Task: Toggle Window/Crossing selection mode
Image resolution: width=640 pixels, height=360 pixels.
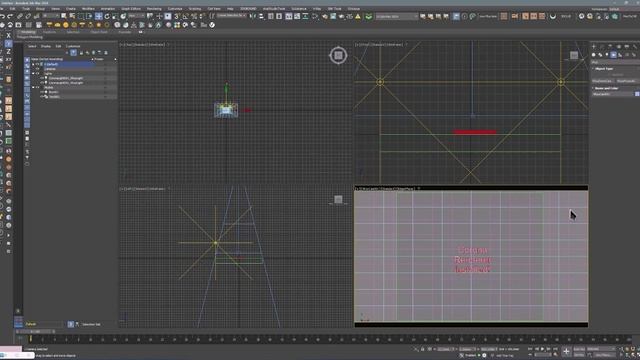Action: (89, 16)
